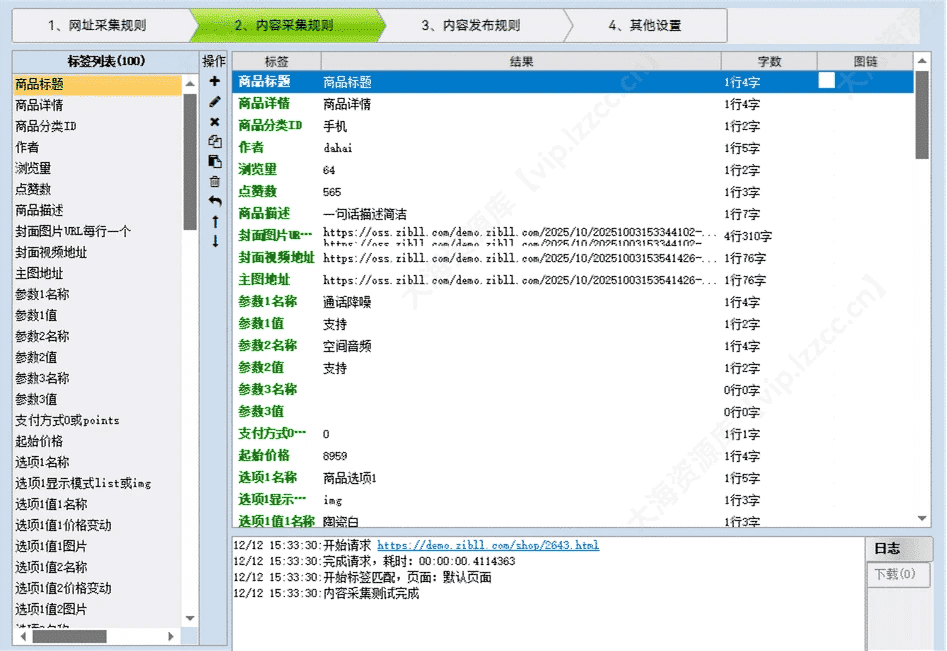This screenshot has width=947, height=651.
Task: Select 点赞数 in the tag list
Action: [x=97, y=189]
